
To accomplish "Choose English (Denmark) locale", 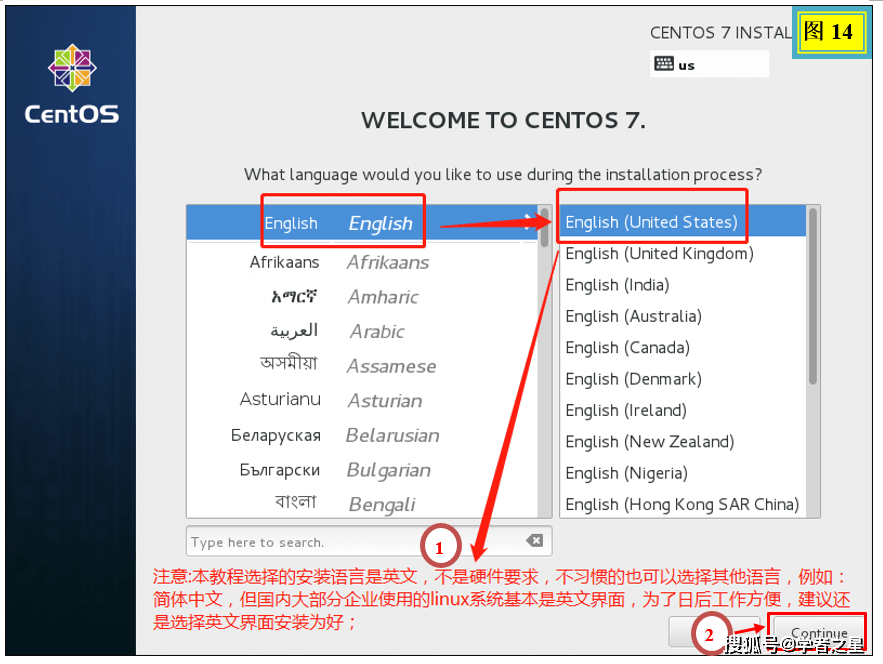I will (683, 379).
